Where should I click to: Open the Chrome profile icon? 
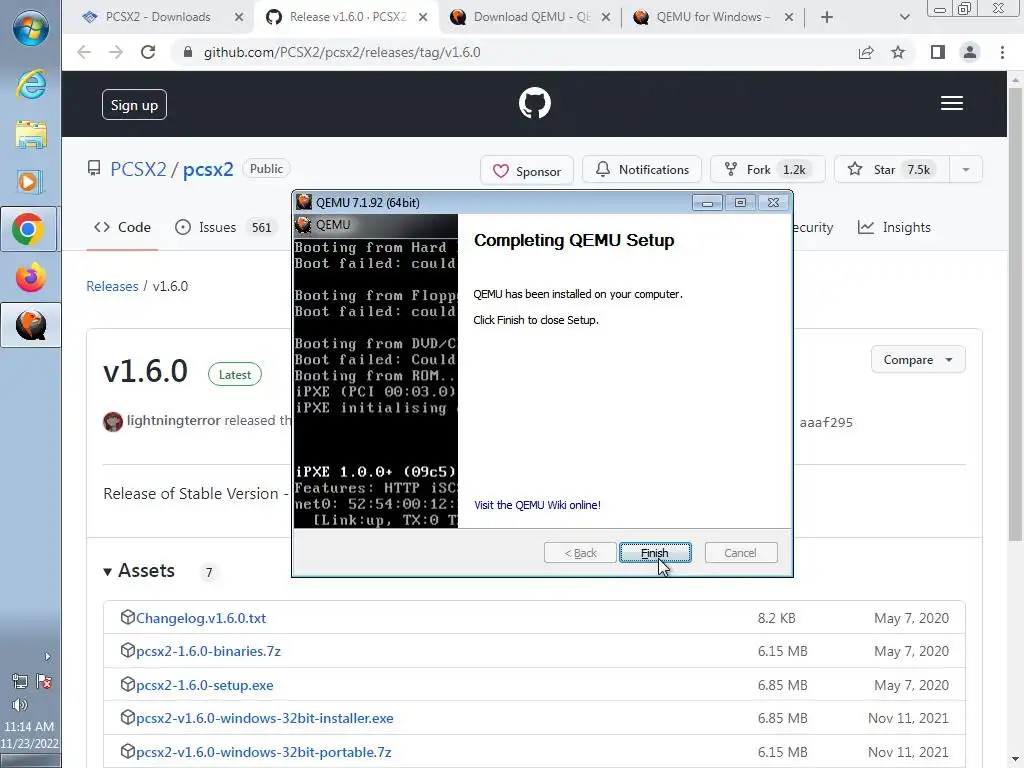click(970, 52)
